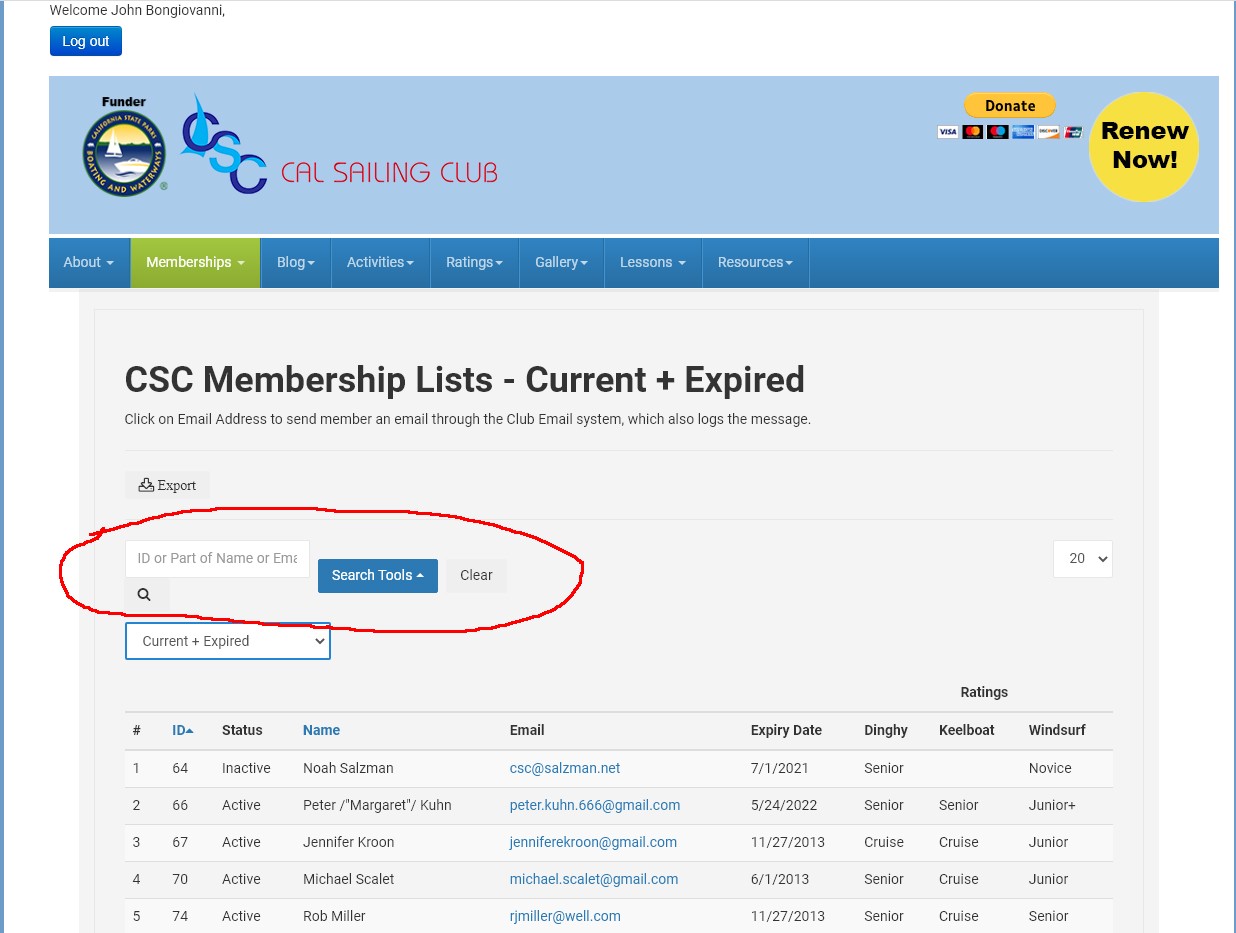Image resolution: width=1236 pixels, height=933 pixels.
Task: Click expiry date 6/1/2013
Action: [x=780, y=879]
